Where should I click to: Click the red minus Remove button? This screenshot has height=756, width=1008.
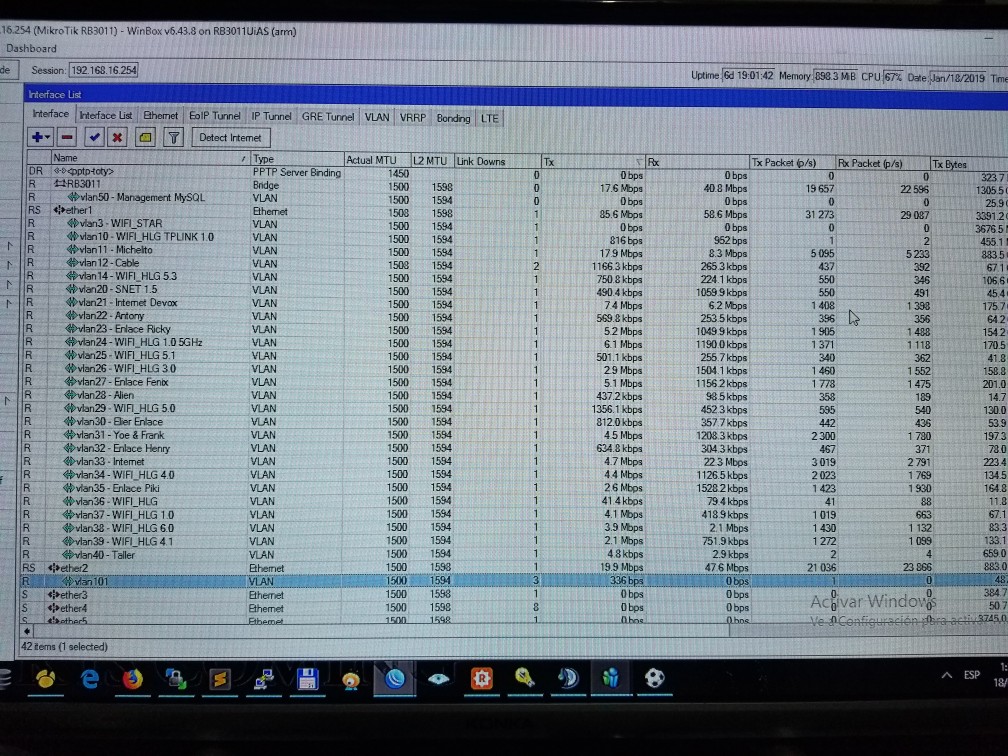67,137
